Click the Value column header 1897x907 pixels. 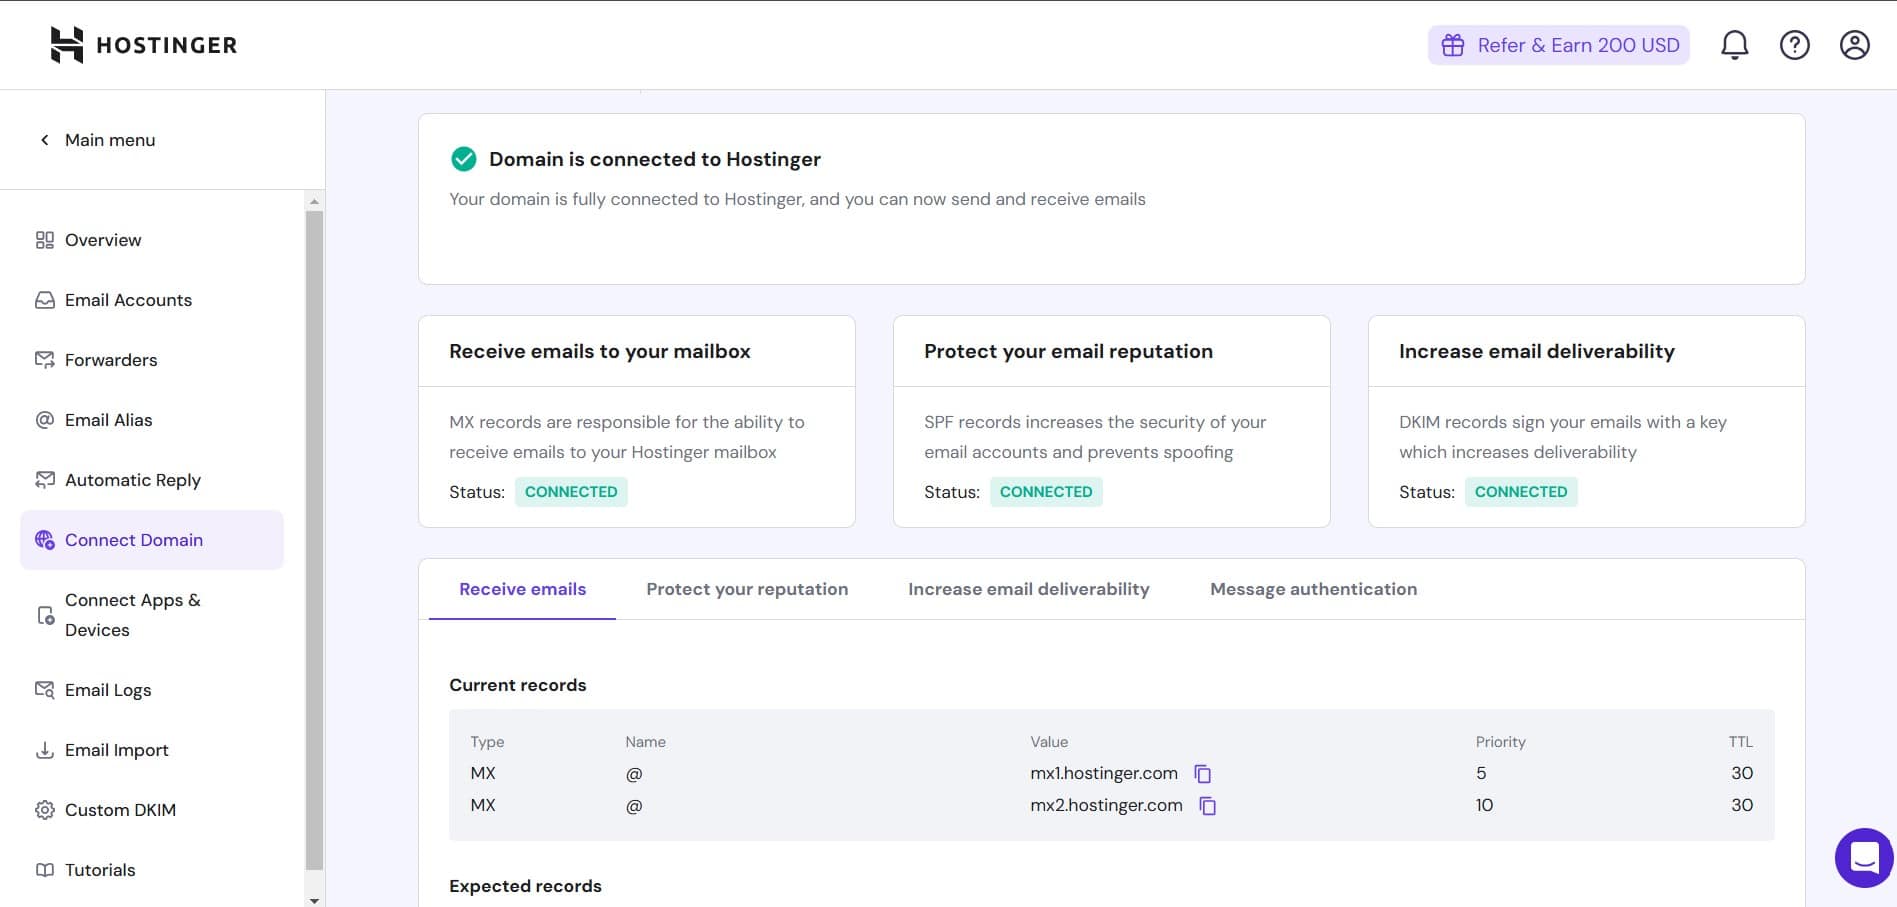[1049, 742]
